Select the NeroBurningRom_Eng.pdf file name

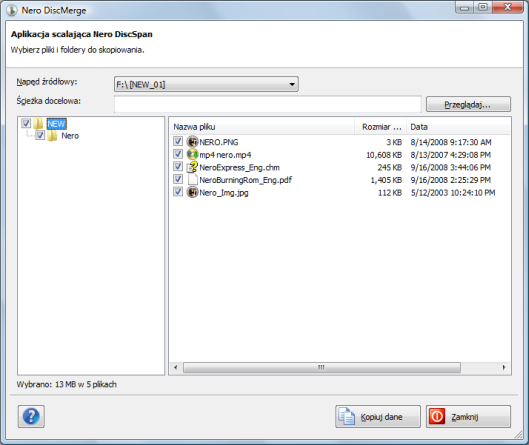click(x=245, y=180)
